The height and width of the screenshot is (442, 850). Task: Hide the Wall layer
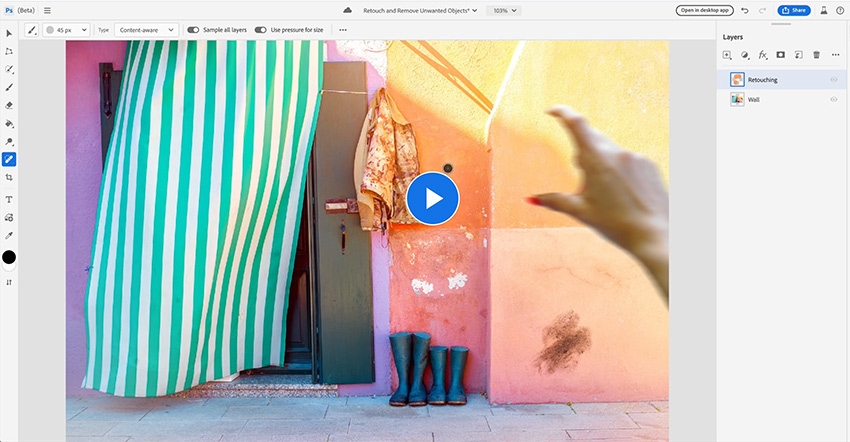coord(833,100)
